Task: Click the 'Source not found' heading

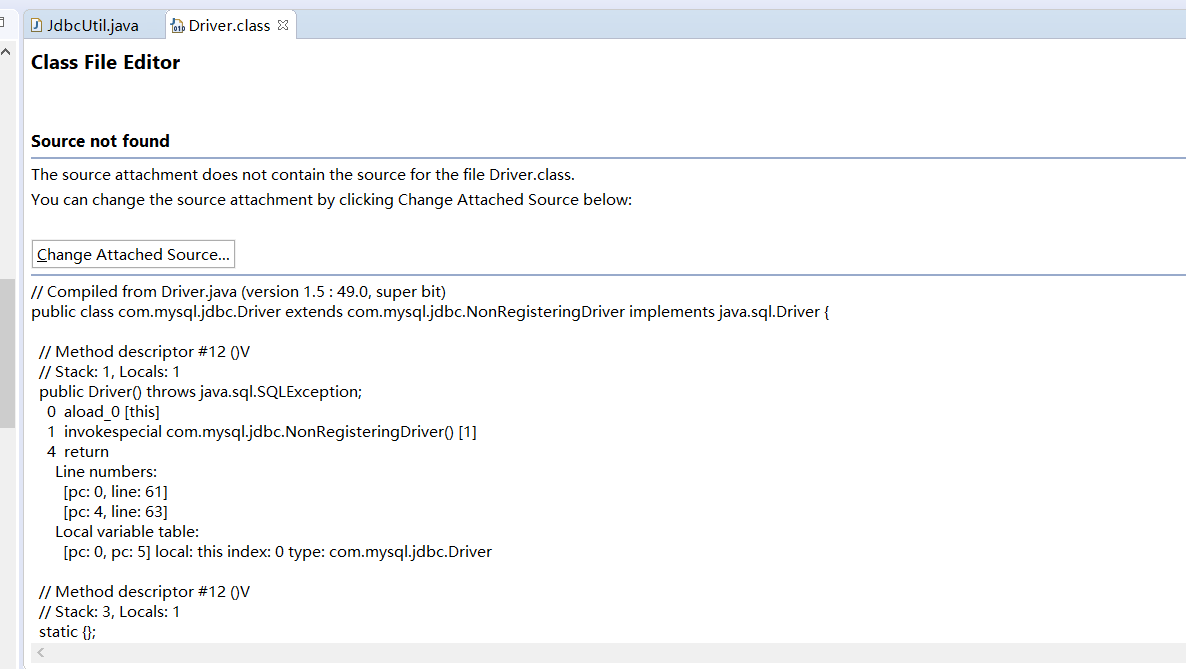Action: [x=100, y=142]
